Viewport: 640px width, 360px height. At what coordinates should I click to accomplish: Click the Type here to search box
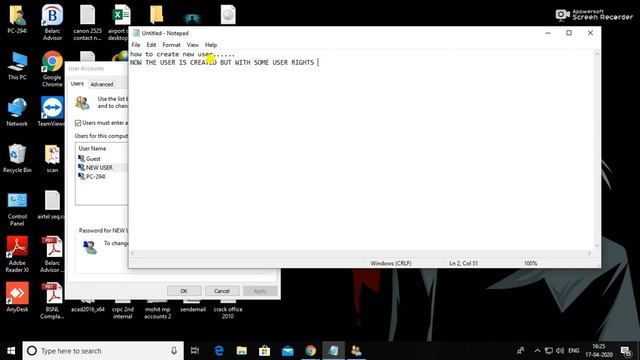(103, 351)
